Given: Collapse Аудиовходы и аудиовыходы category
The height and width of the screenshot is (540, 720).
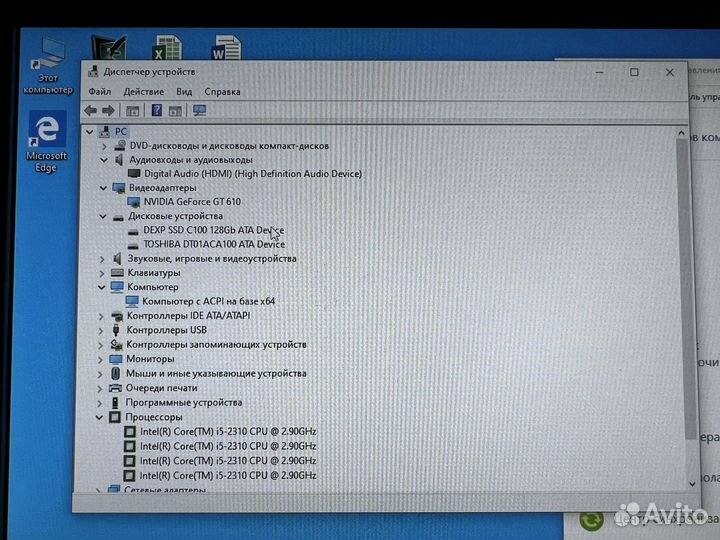Looking at the screenshot, I should tap(104, 160).
